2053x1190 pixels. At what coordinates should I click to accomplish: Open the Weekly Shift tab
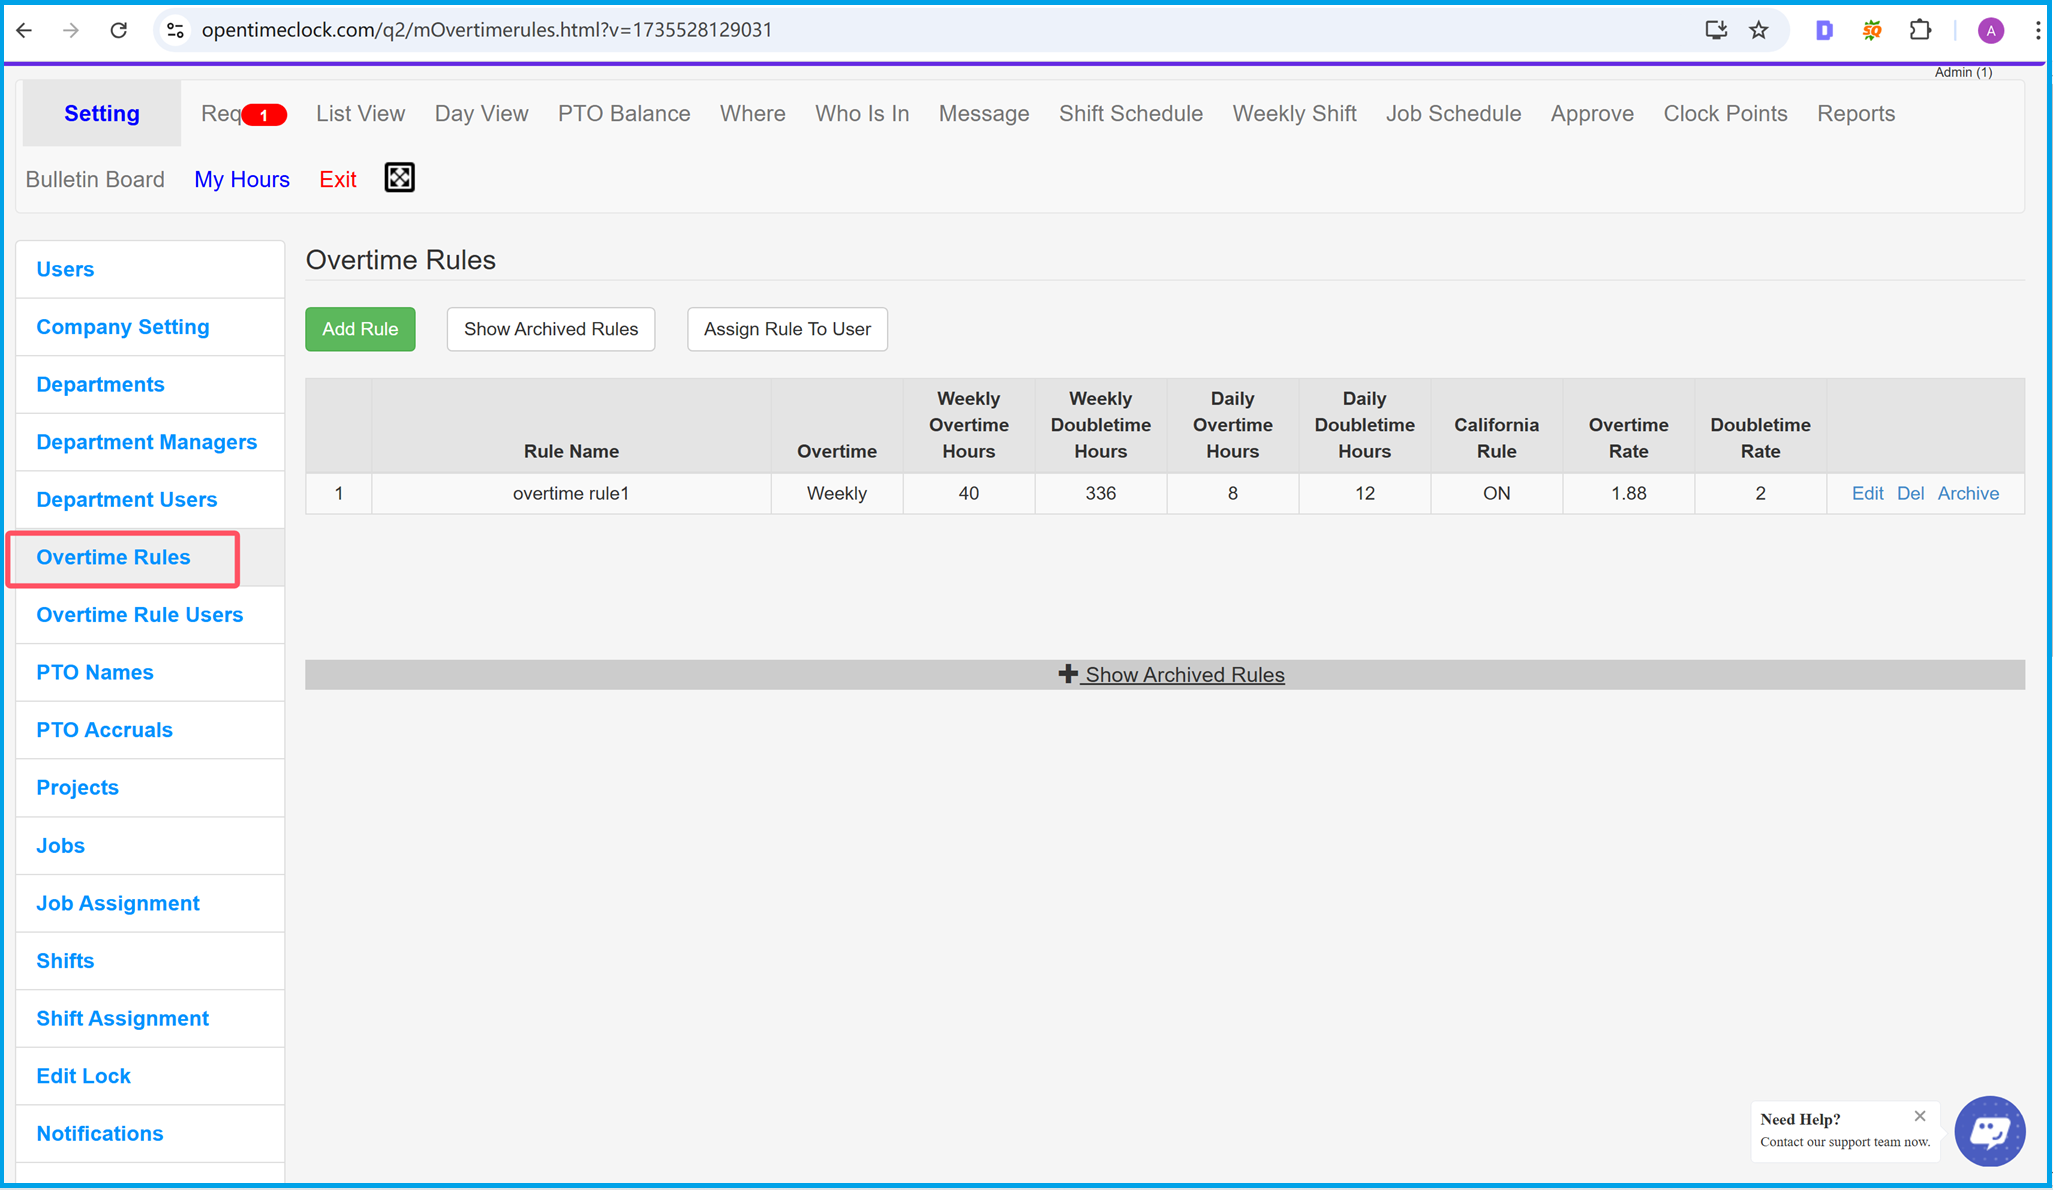point(1294,113)
